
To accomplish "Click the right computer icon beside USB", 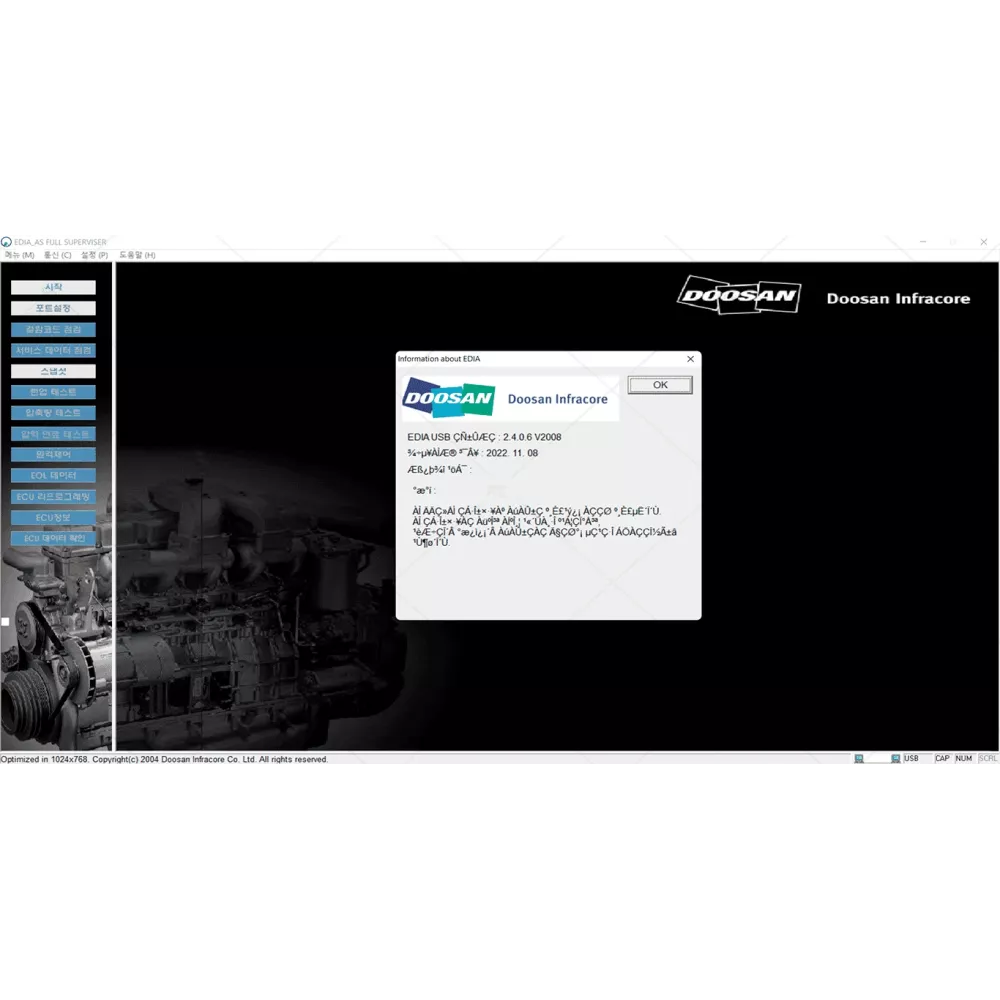I will pyautogui.click(x=896, y=759).
